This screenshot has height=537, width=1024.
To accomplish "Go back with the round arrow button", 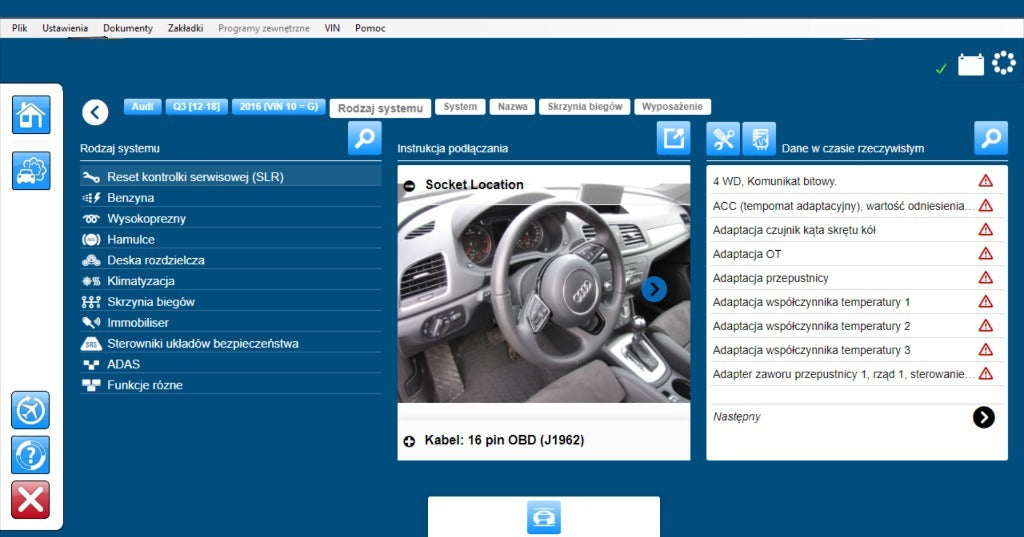I will tap(95, 112).
